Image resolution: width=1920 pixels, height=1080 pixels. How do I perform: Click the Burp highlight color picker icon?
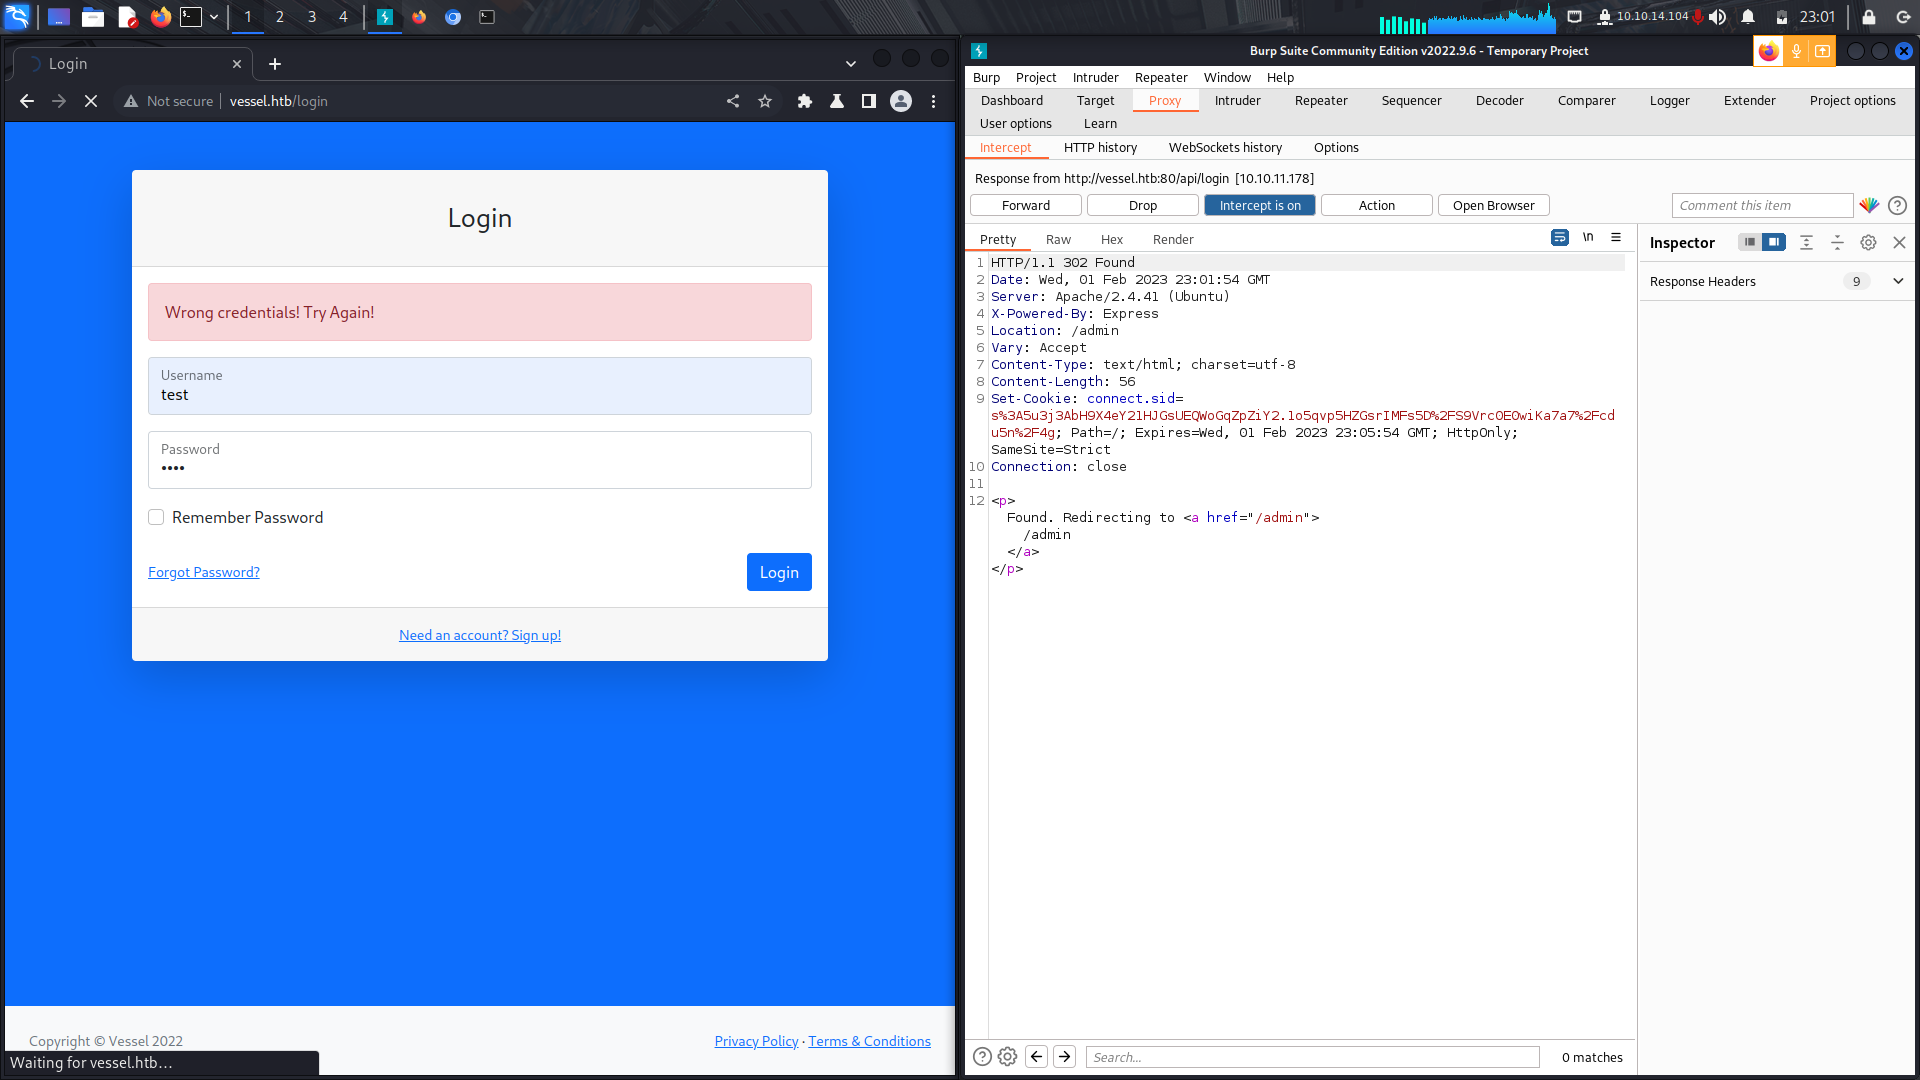(1868, 205)
